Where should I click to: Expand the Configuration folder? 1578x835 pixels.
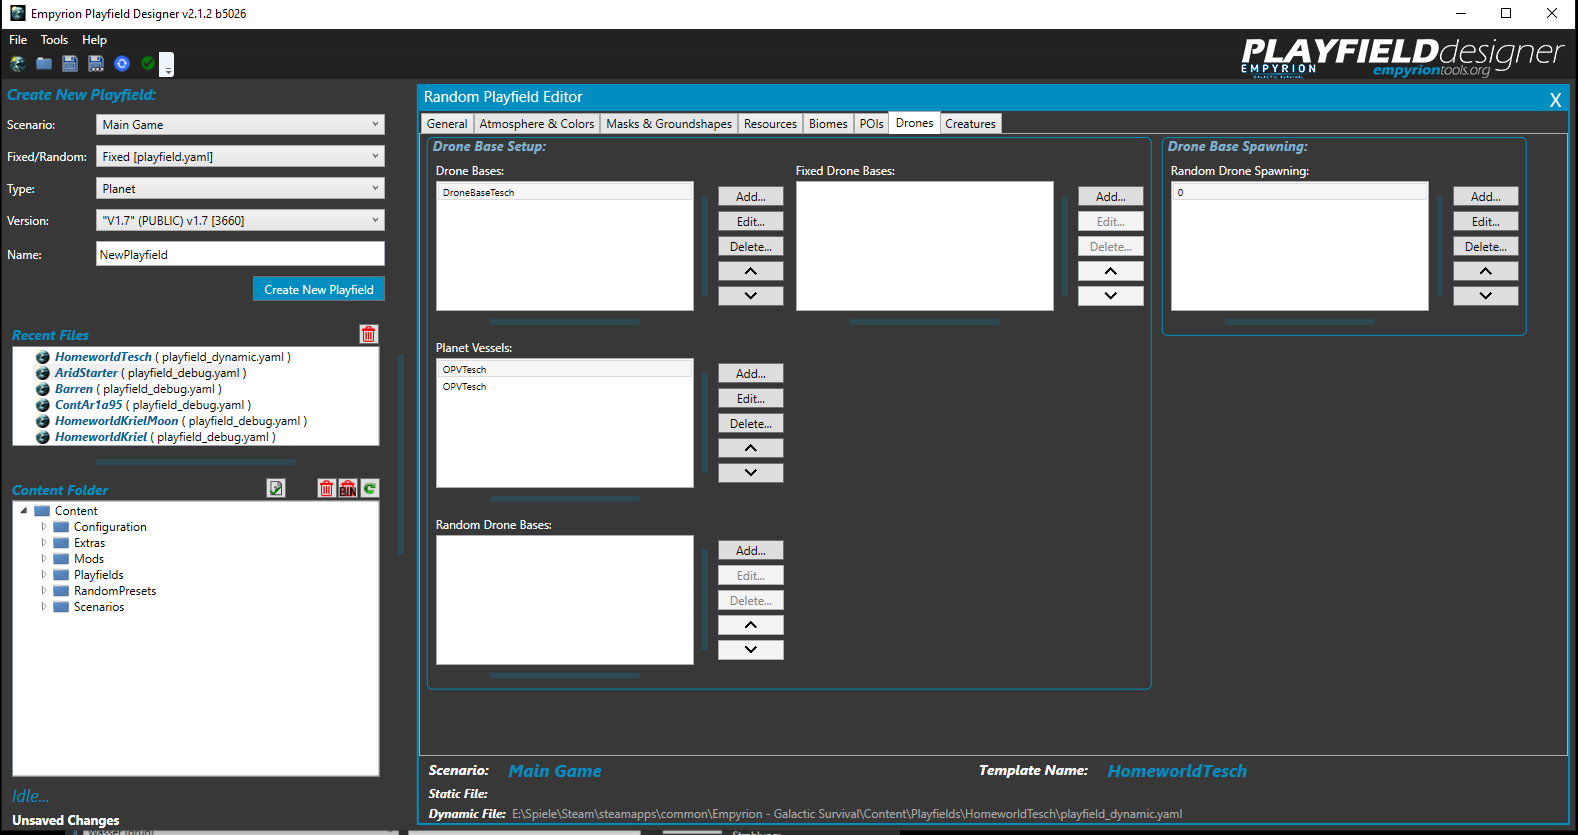43,527
